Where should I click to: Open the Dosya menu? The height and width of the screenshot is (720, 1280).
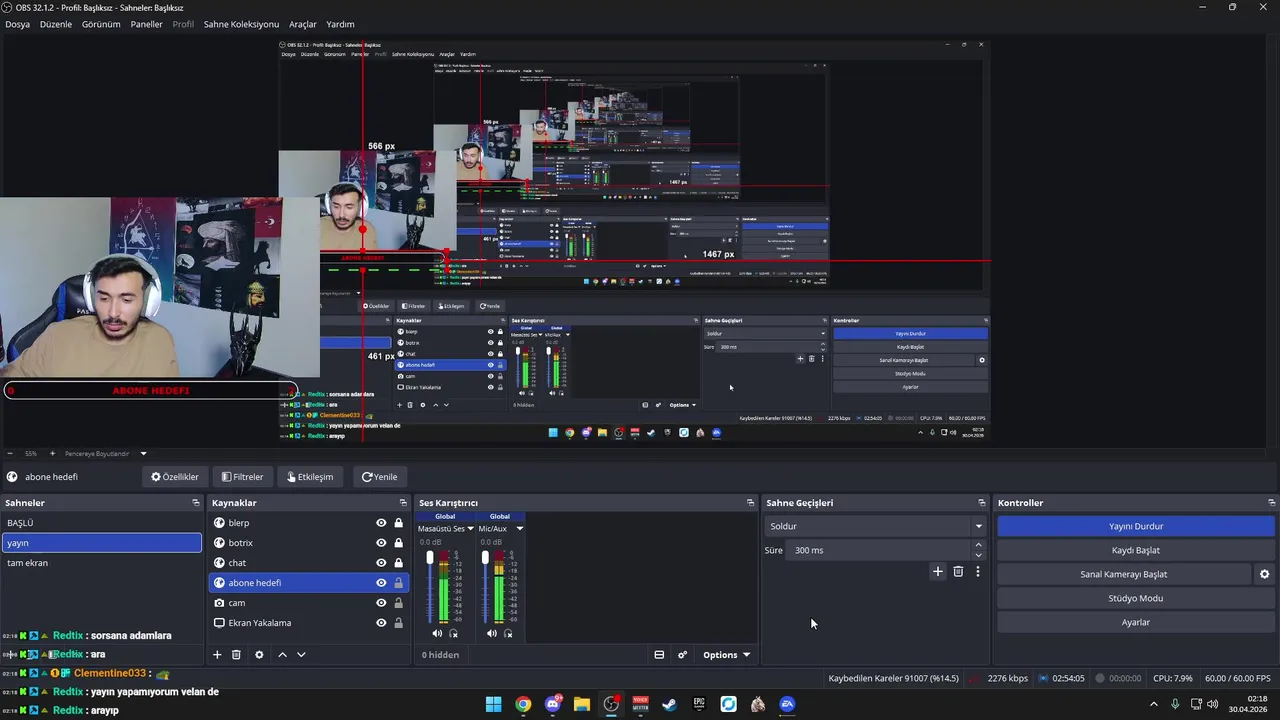coord(17,24)
